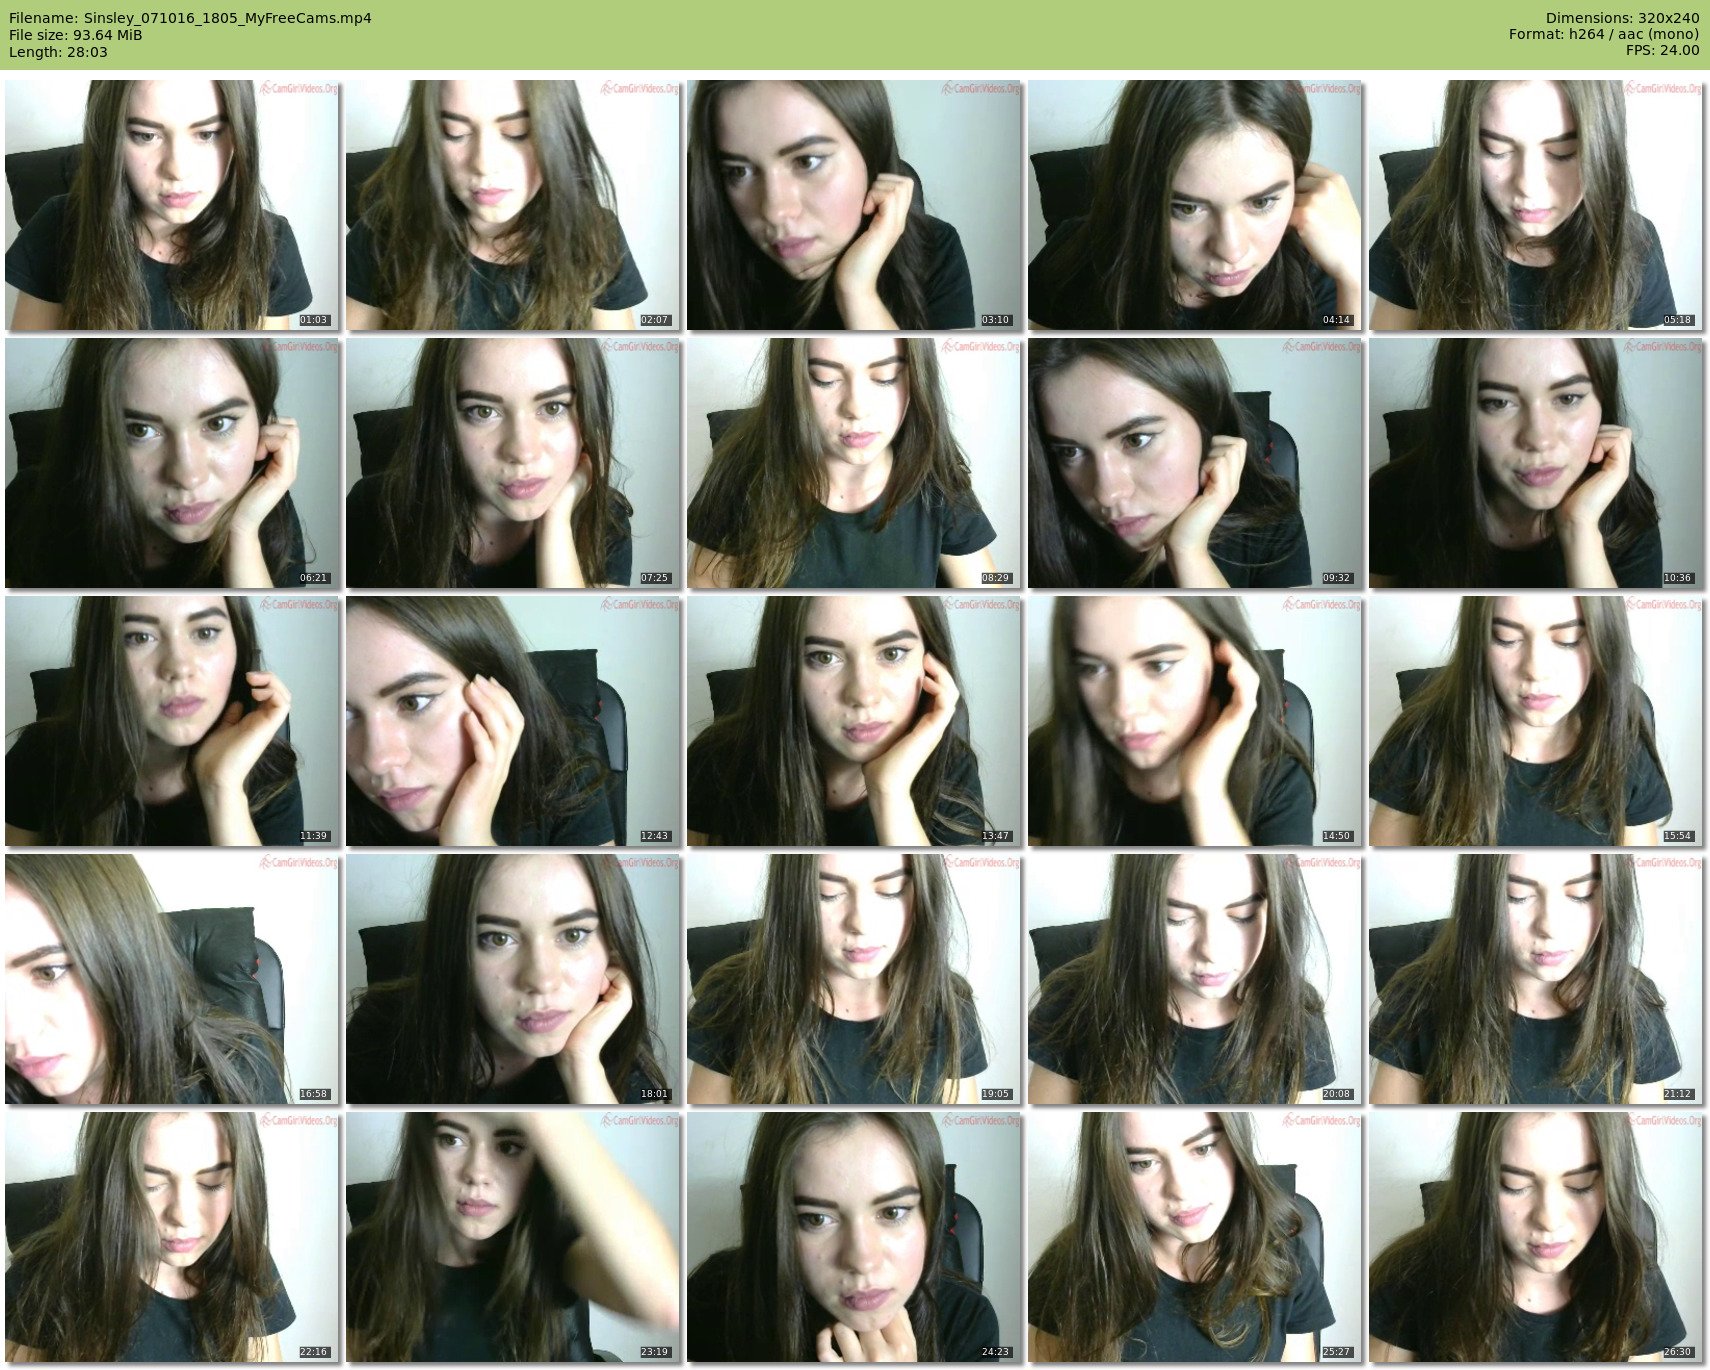Click the Length 28:03 text

click(x=58, y=52)
